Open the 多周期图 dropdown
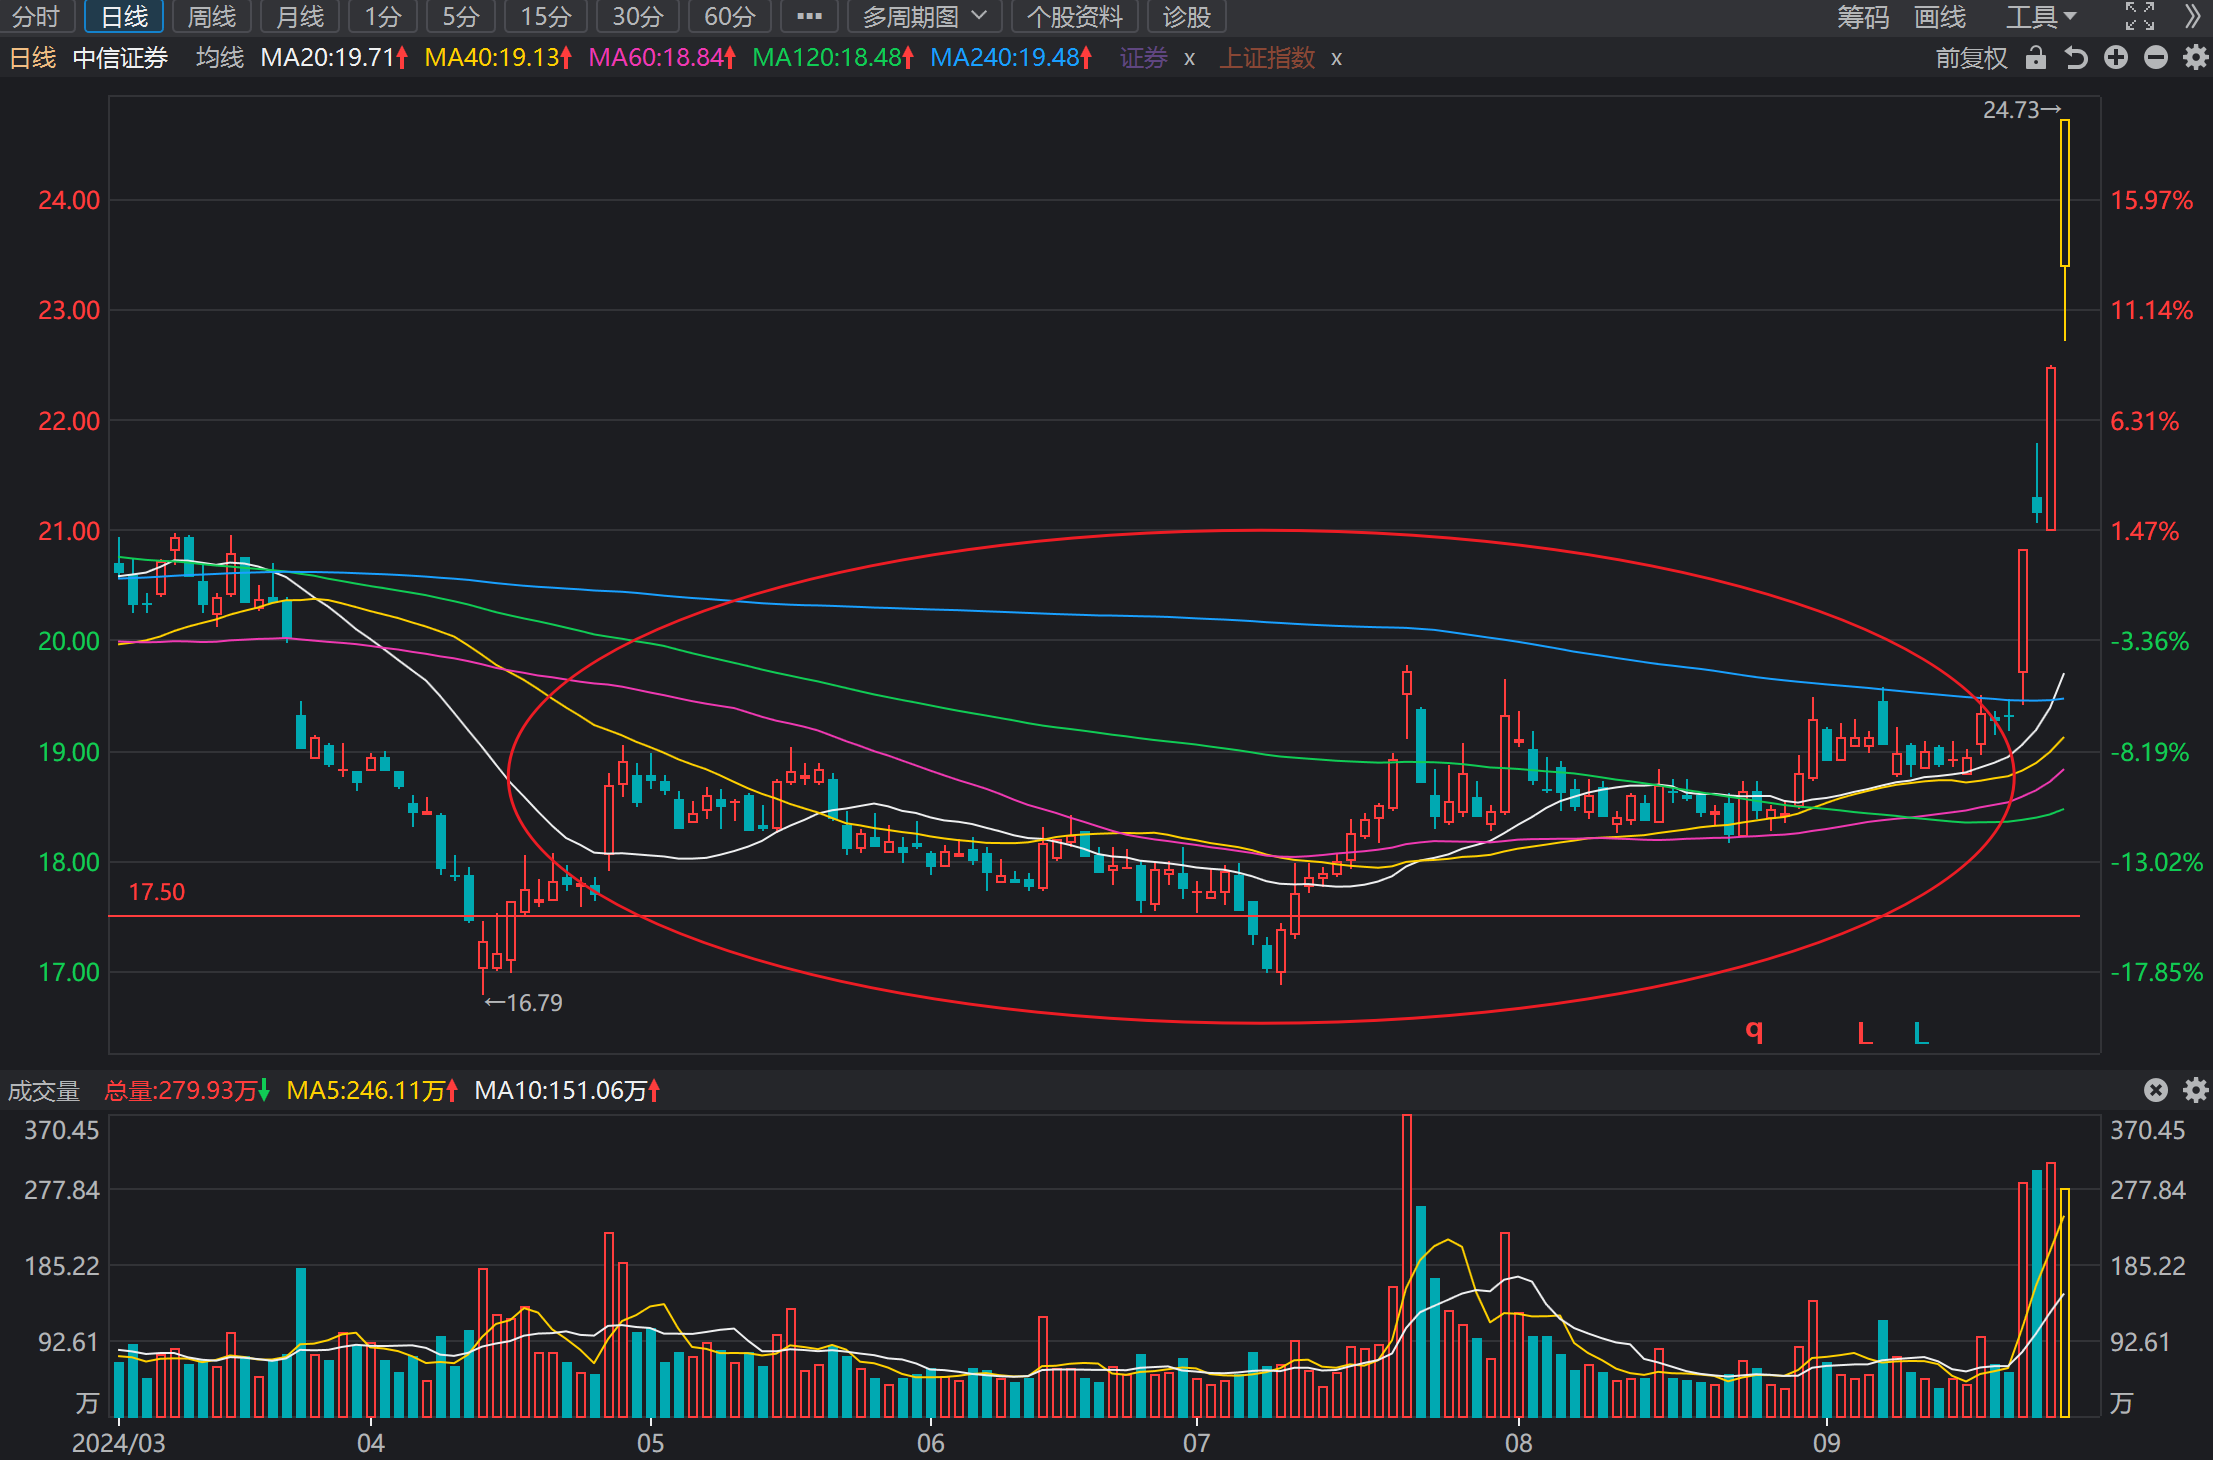 (x=924, y=17)
